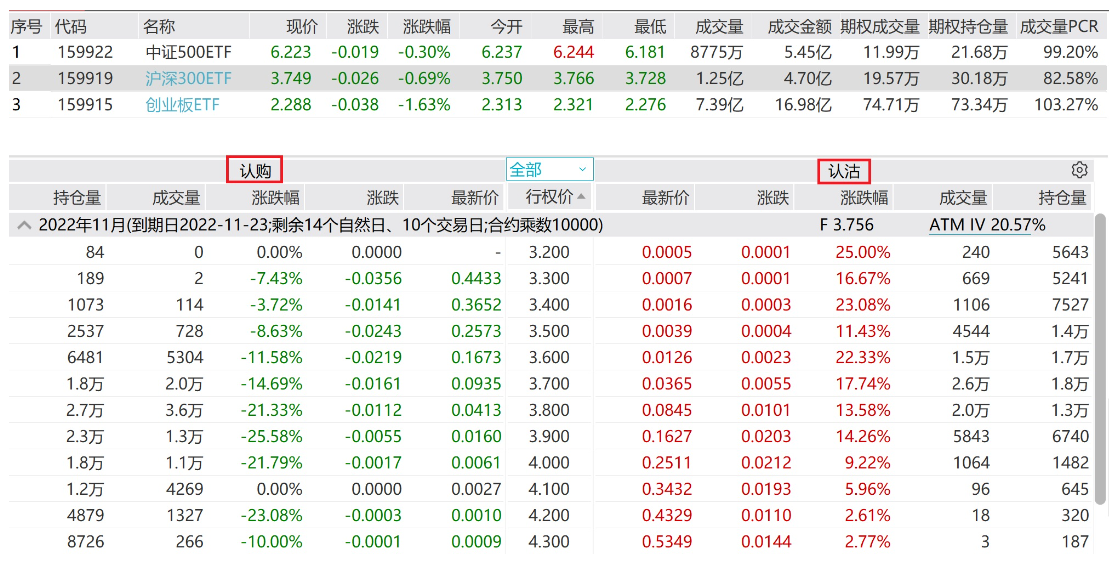Select strike price 4.200 row
The image size is (1116, 565).
click(x=549, y=515)
